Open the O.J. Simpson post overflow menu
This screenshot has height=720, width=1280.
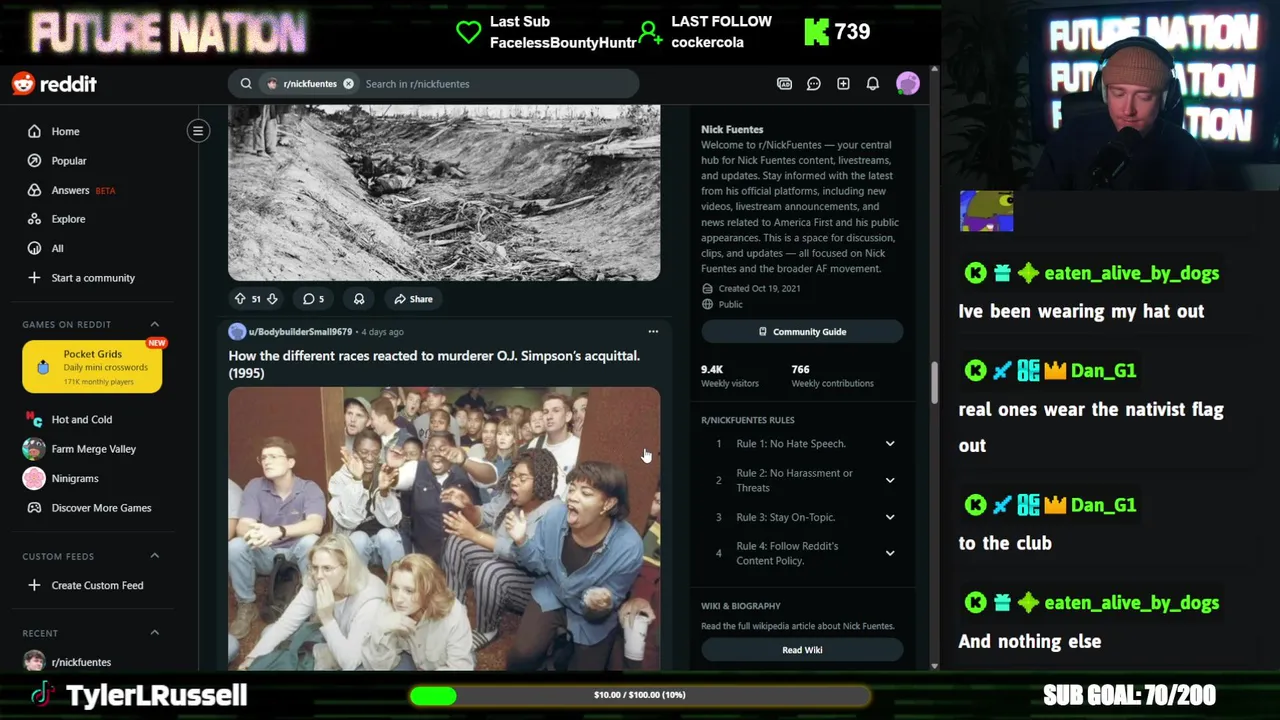click(x=653, y=332)
